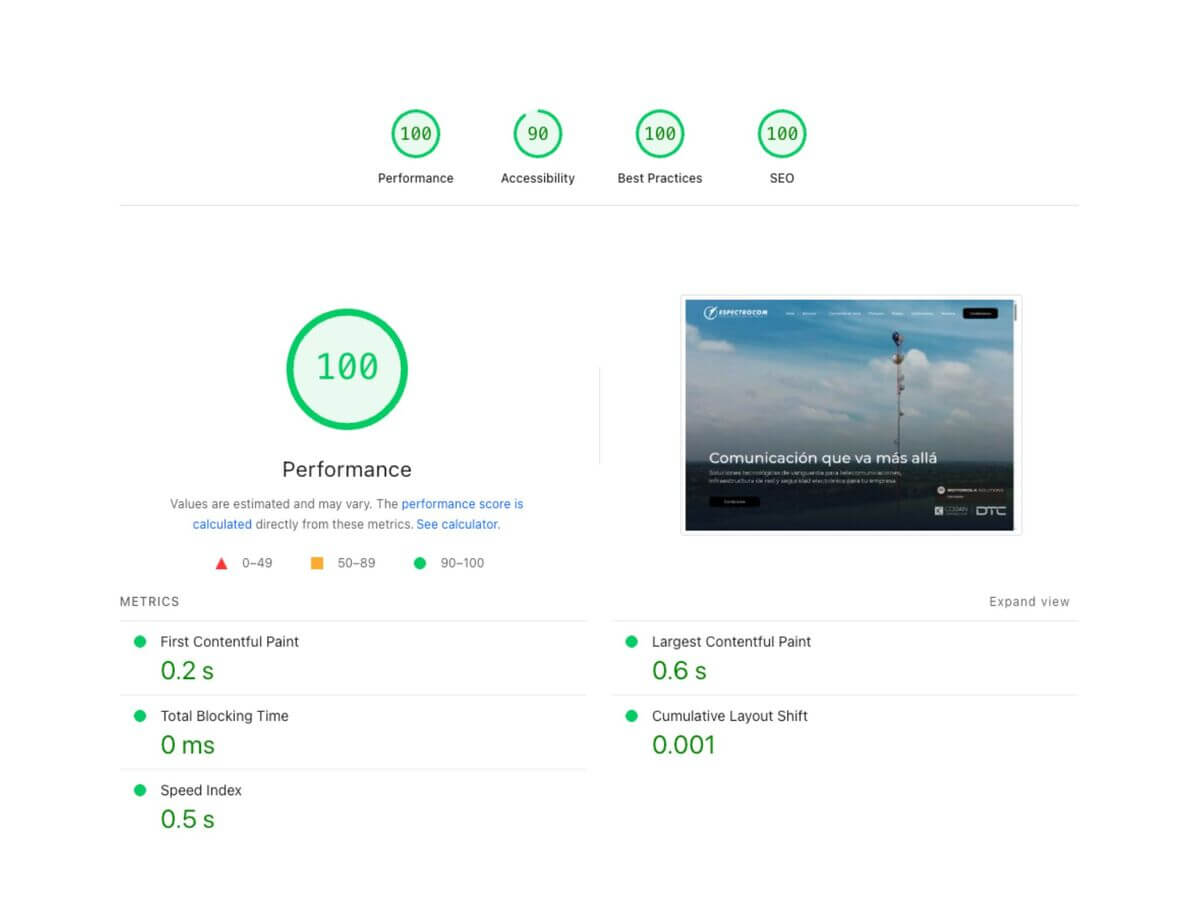Jump to the Performance category score gauge
Screen dimensions: 1200x900
coord(415,134)
